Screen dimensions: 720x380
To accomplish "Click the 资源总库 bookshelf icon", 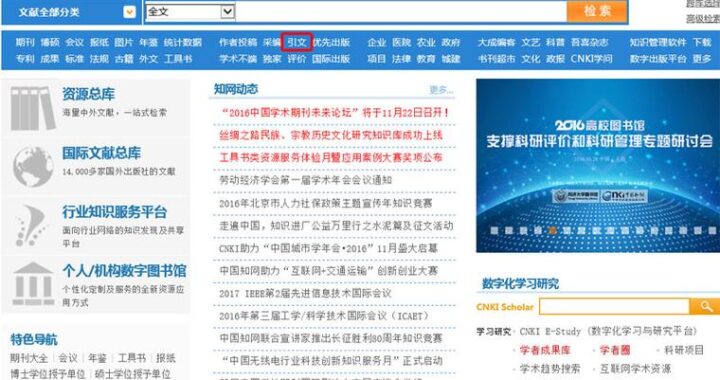I will tap(32, 108).
